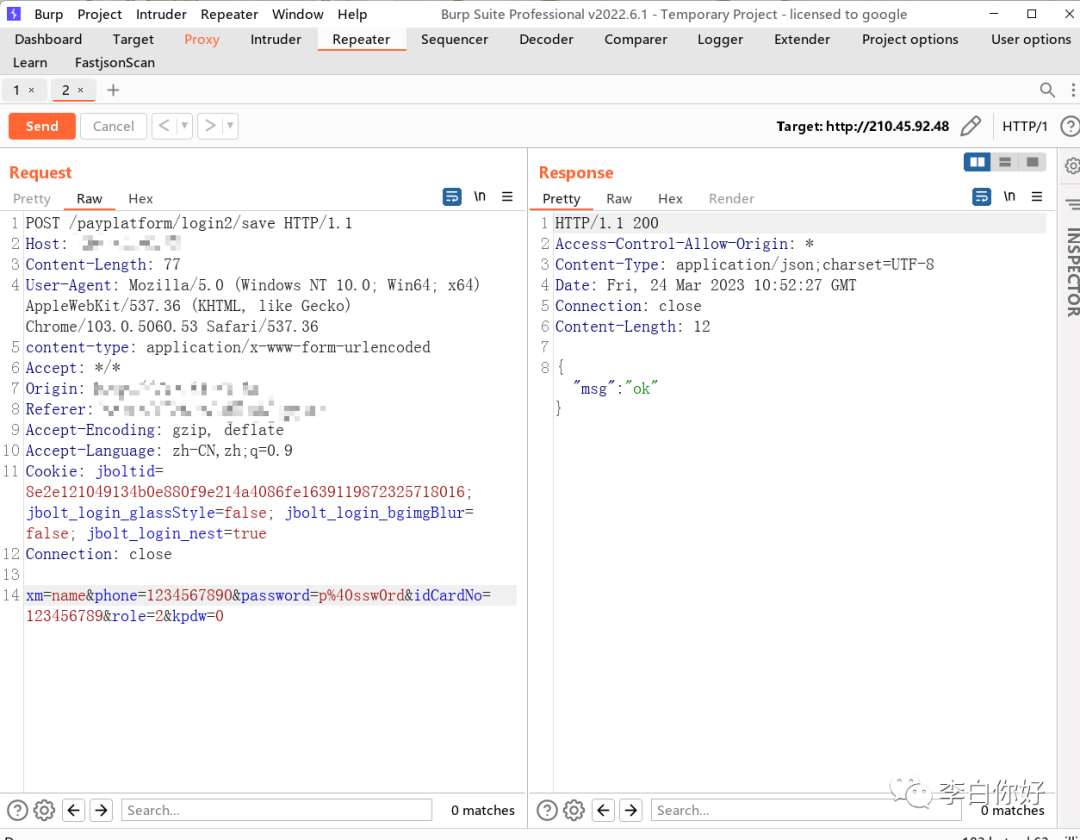The height and width of the screenshot is (840, 1080).
Task: Open the Learn tab
Action: point(30,63)
